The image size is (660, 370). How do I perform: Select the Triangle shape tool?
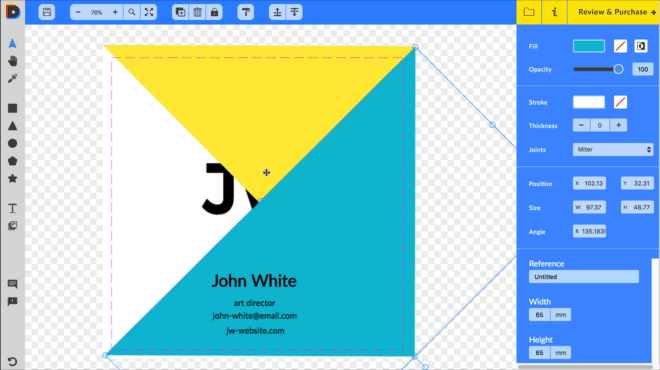13,126
